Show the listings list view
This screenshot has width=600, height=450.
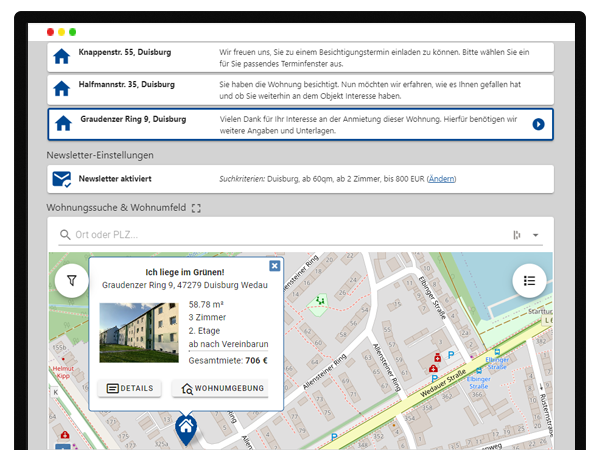[529, 281]
